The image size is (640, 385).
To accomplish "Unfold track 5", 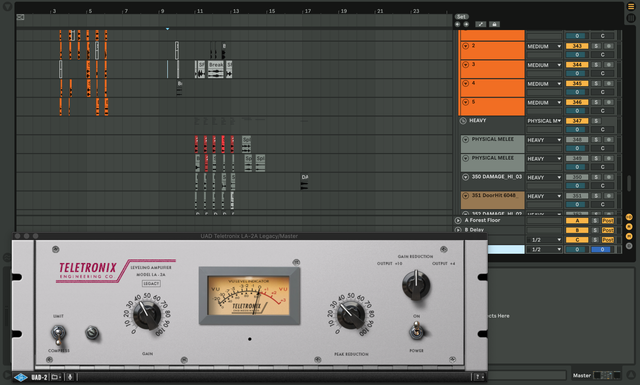I will click(465, 102).
